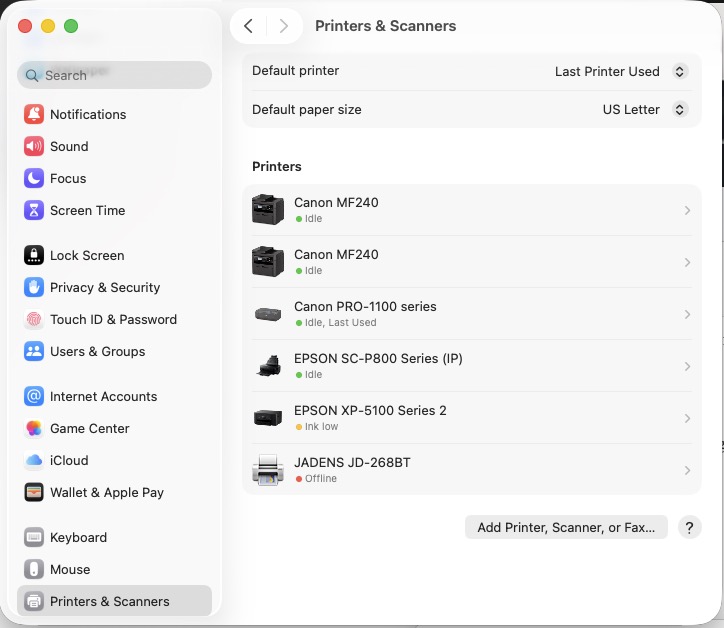Select Users & Groups label
Viewport: 724px width, 628px height.
[x=97, y=351]
